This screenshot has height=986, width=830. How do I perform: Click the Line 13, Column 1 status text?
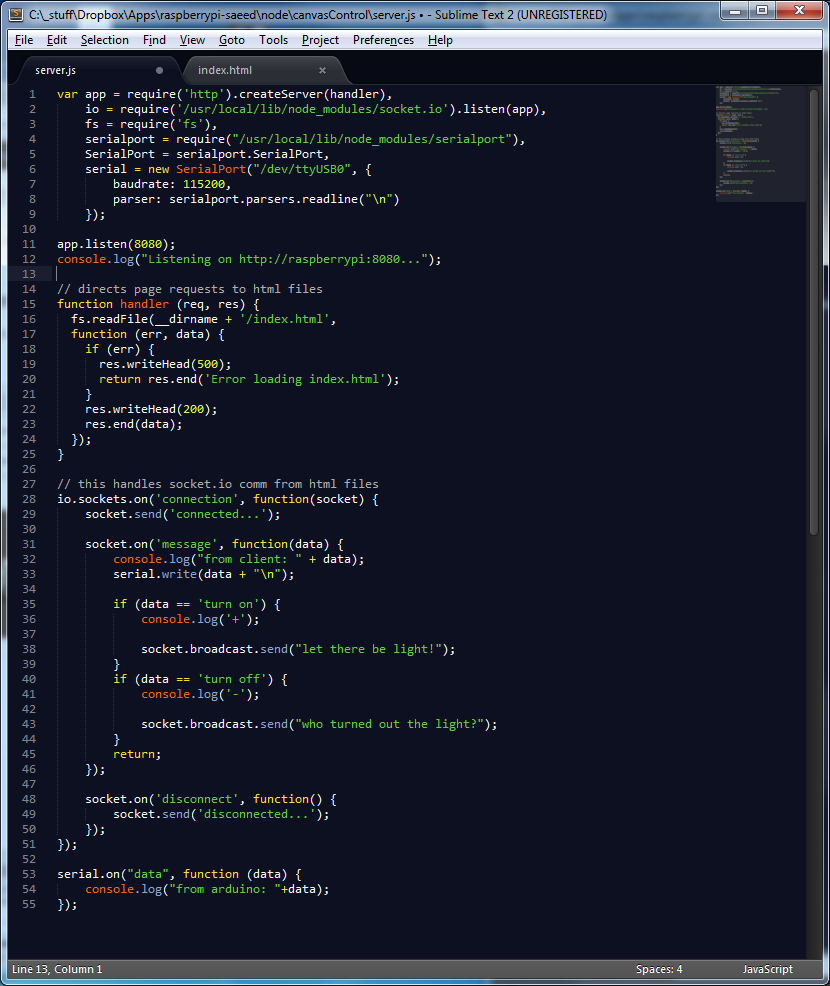click(x=57, y=969)
